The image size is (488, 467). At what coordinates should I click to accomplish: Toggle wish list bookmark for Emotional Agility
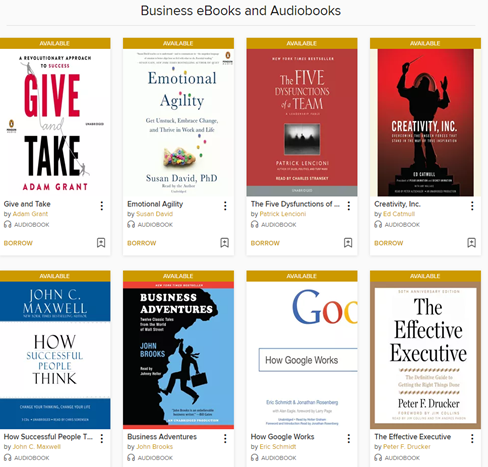tap(225, 243)
